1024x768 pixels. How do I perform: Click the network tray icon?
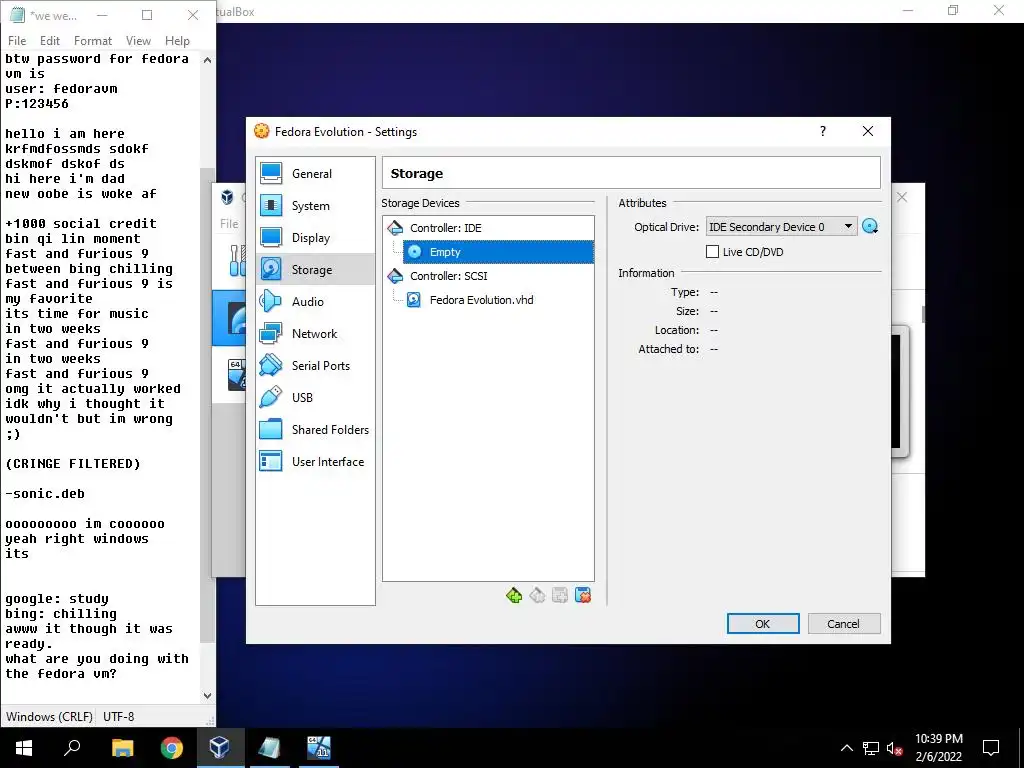[x=871, y=748]
